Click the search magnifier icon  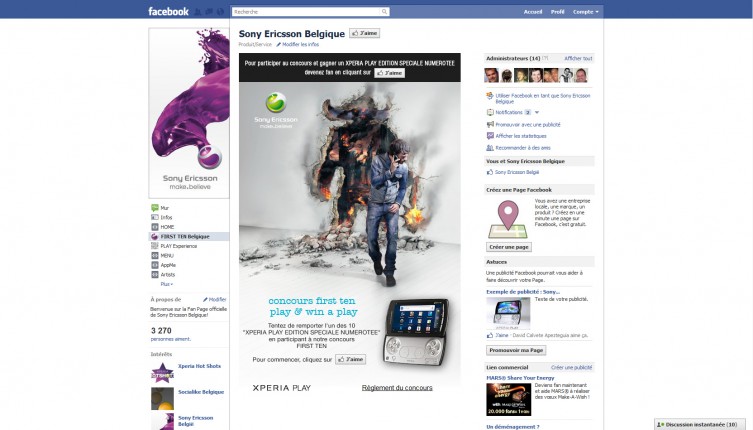click(x=384, y=12)
